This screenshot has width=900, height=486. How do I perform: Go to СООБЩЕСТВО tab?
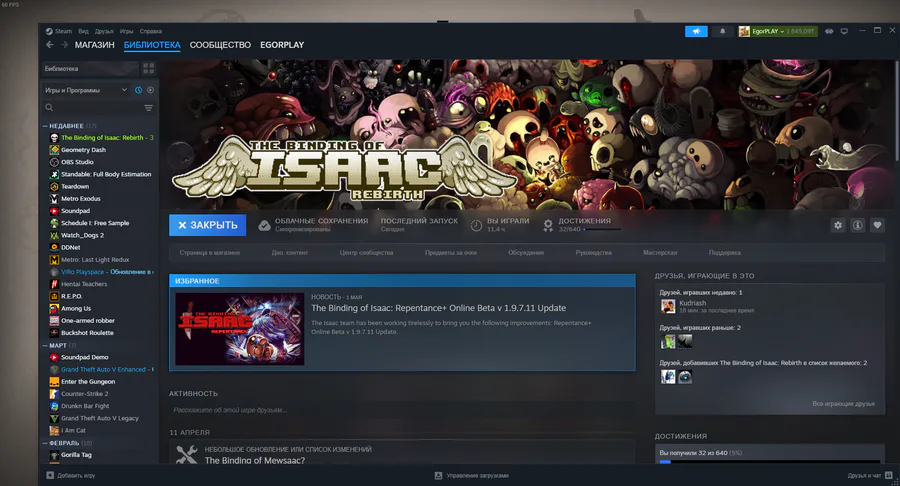[220, 45]
